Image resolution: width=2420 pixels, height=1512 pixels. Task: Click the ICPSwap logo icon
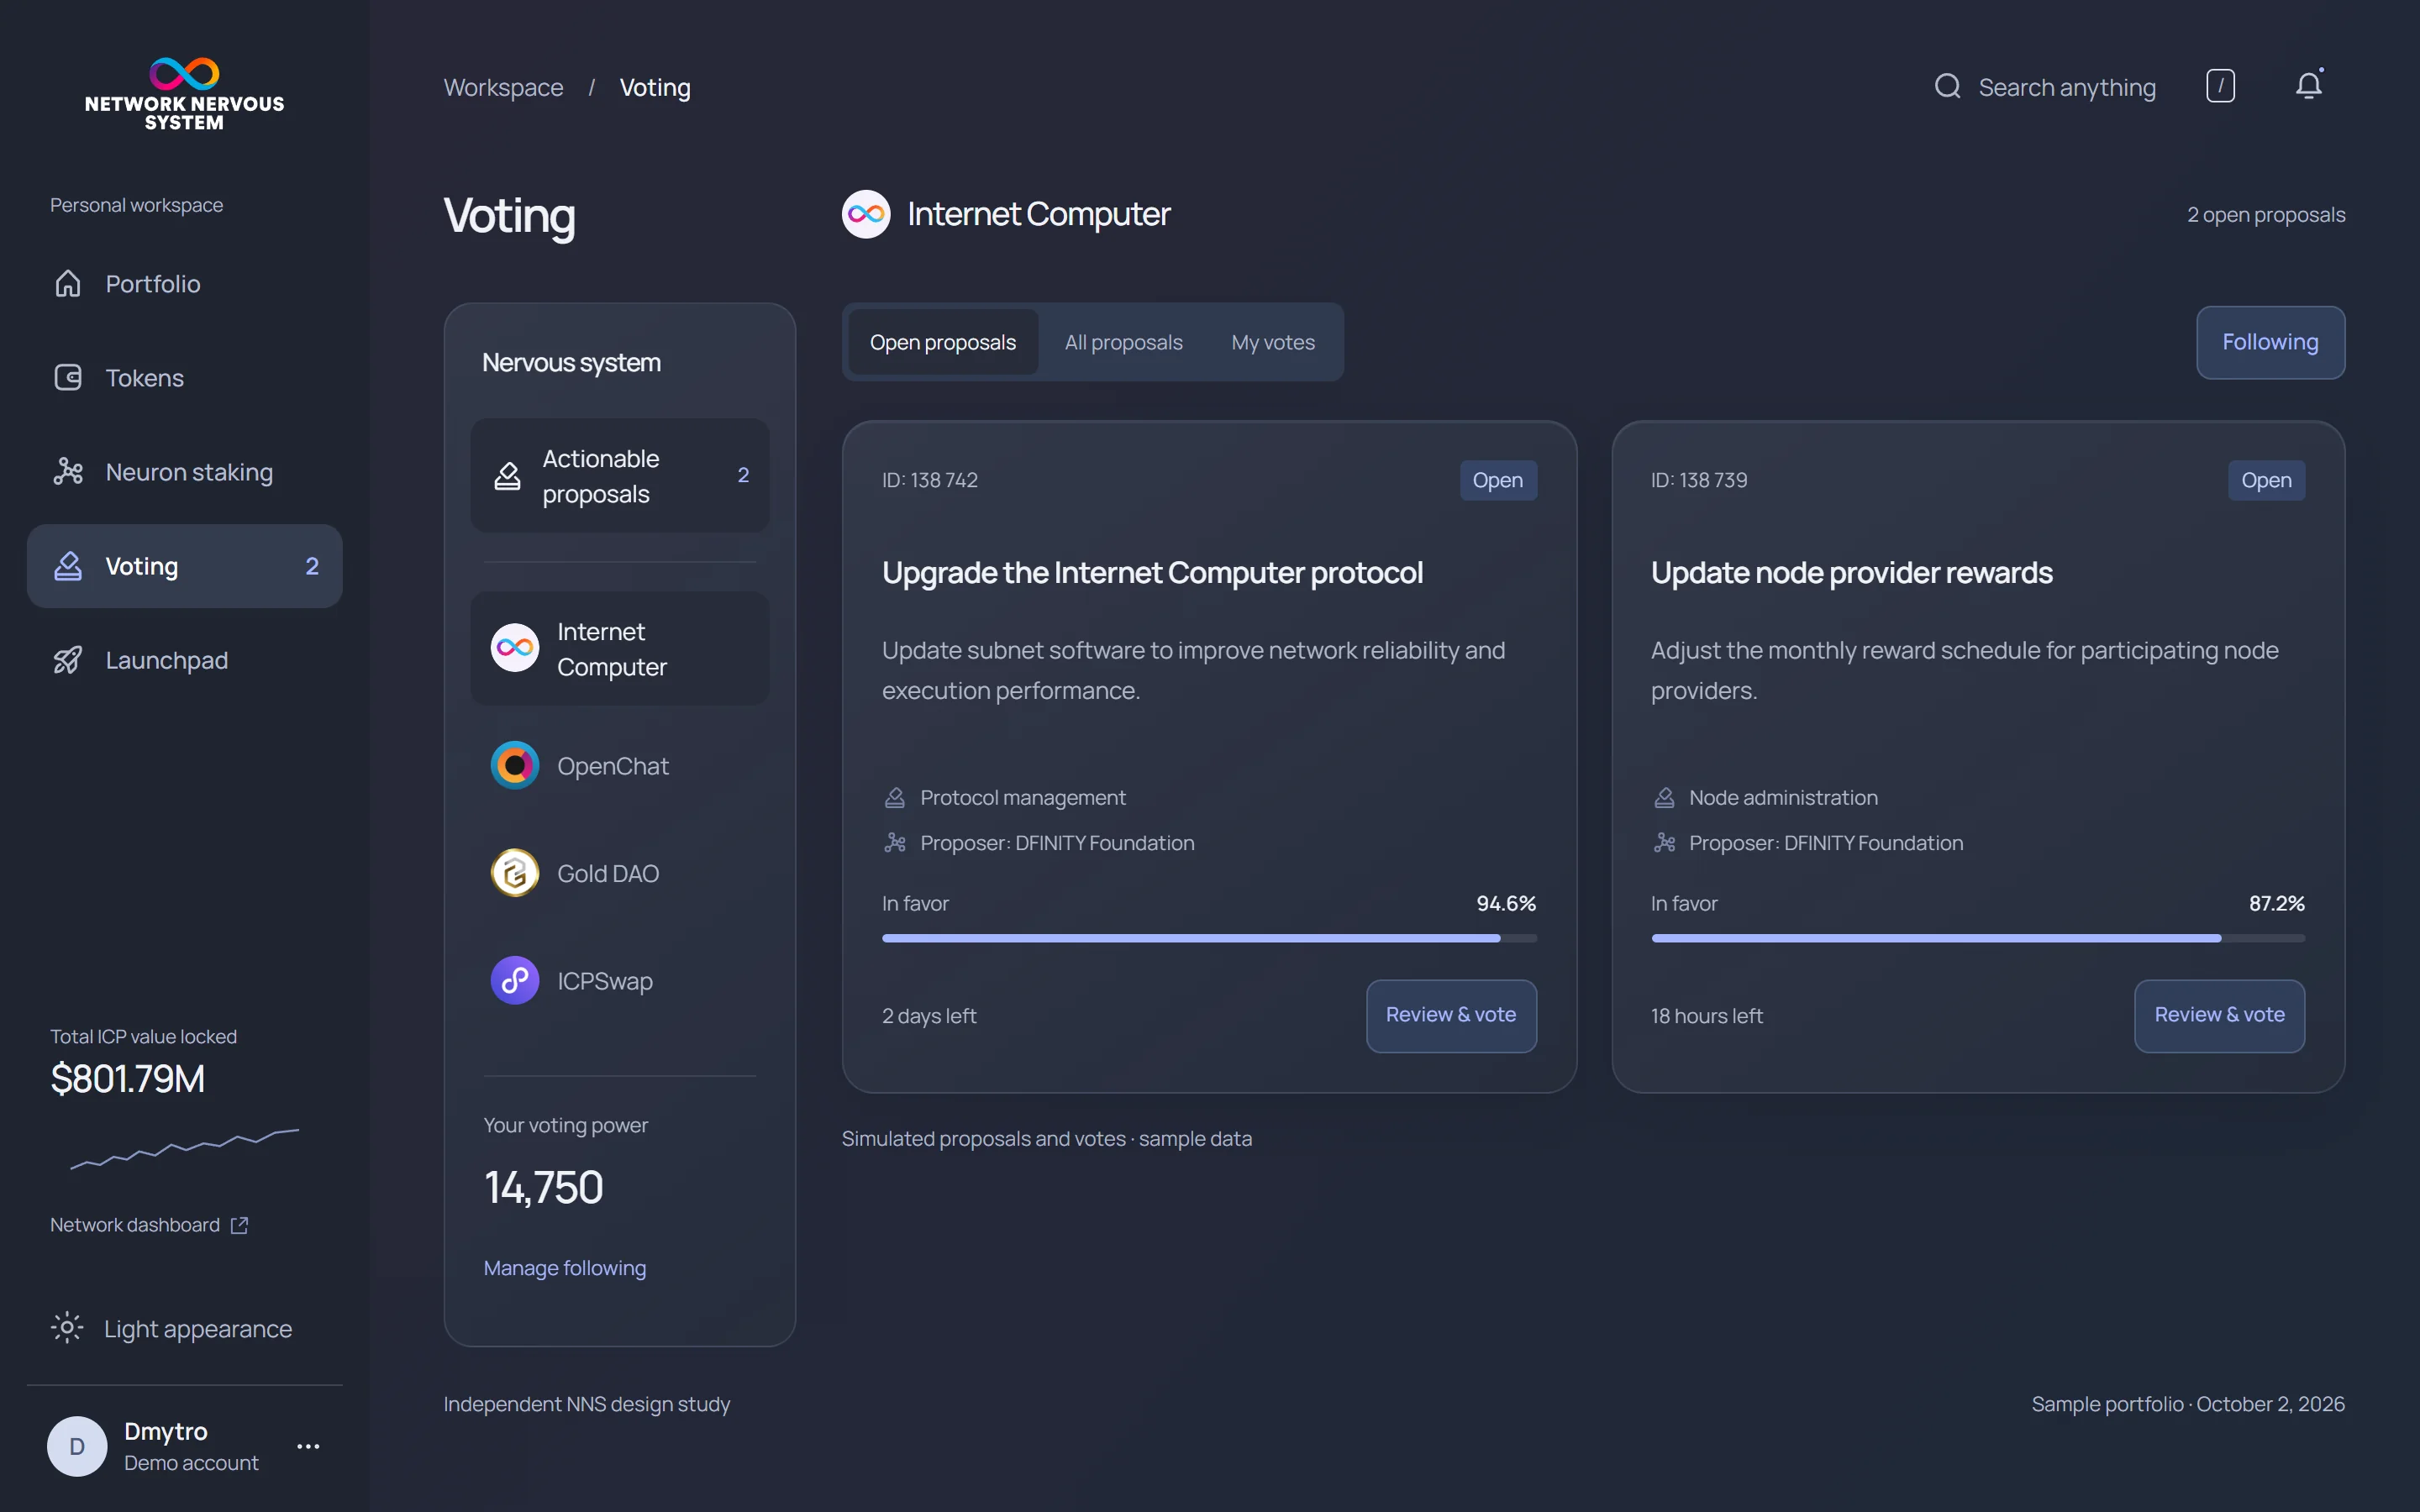coord(515,980)
